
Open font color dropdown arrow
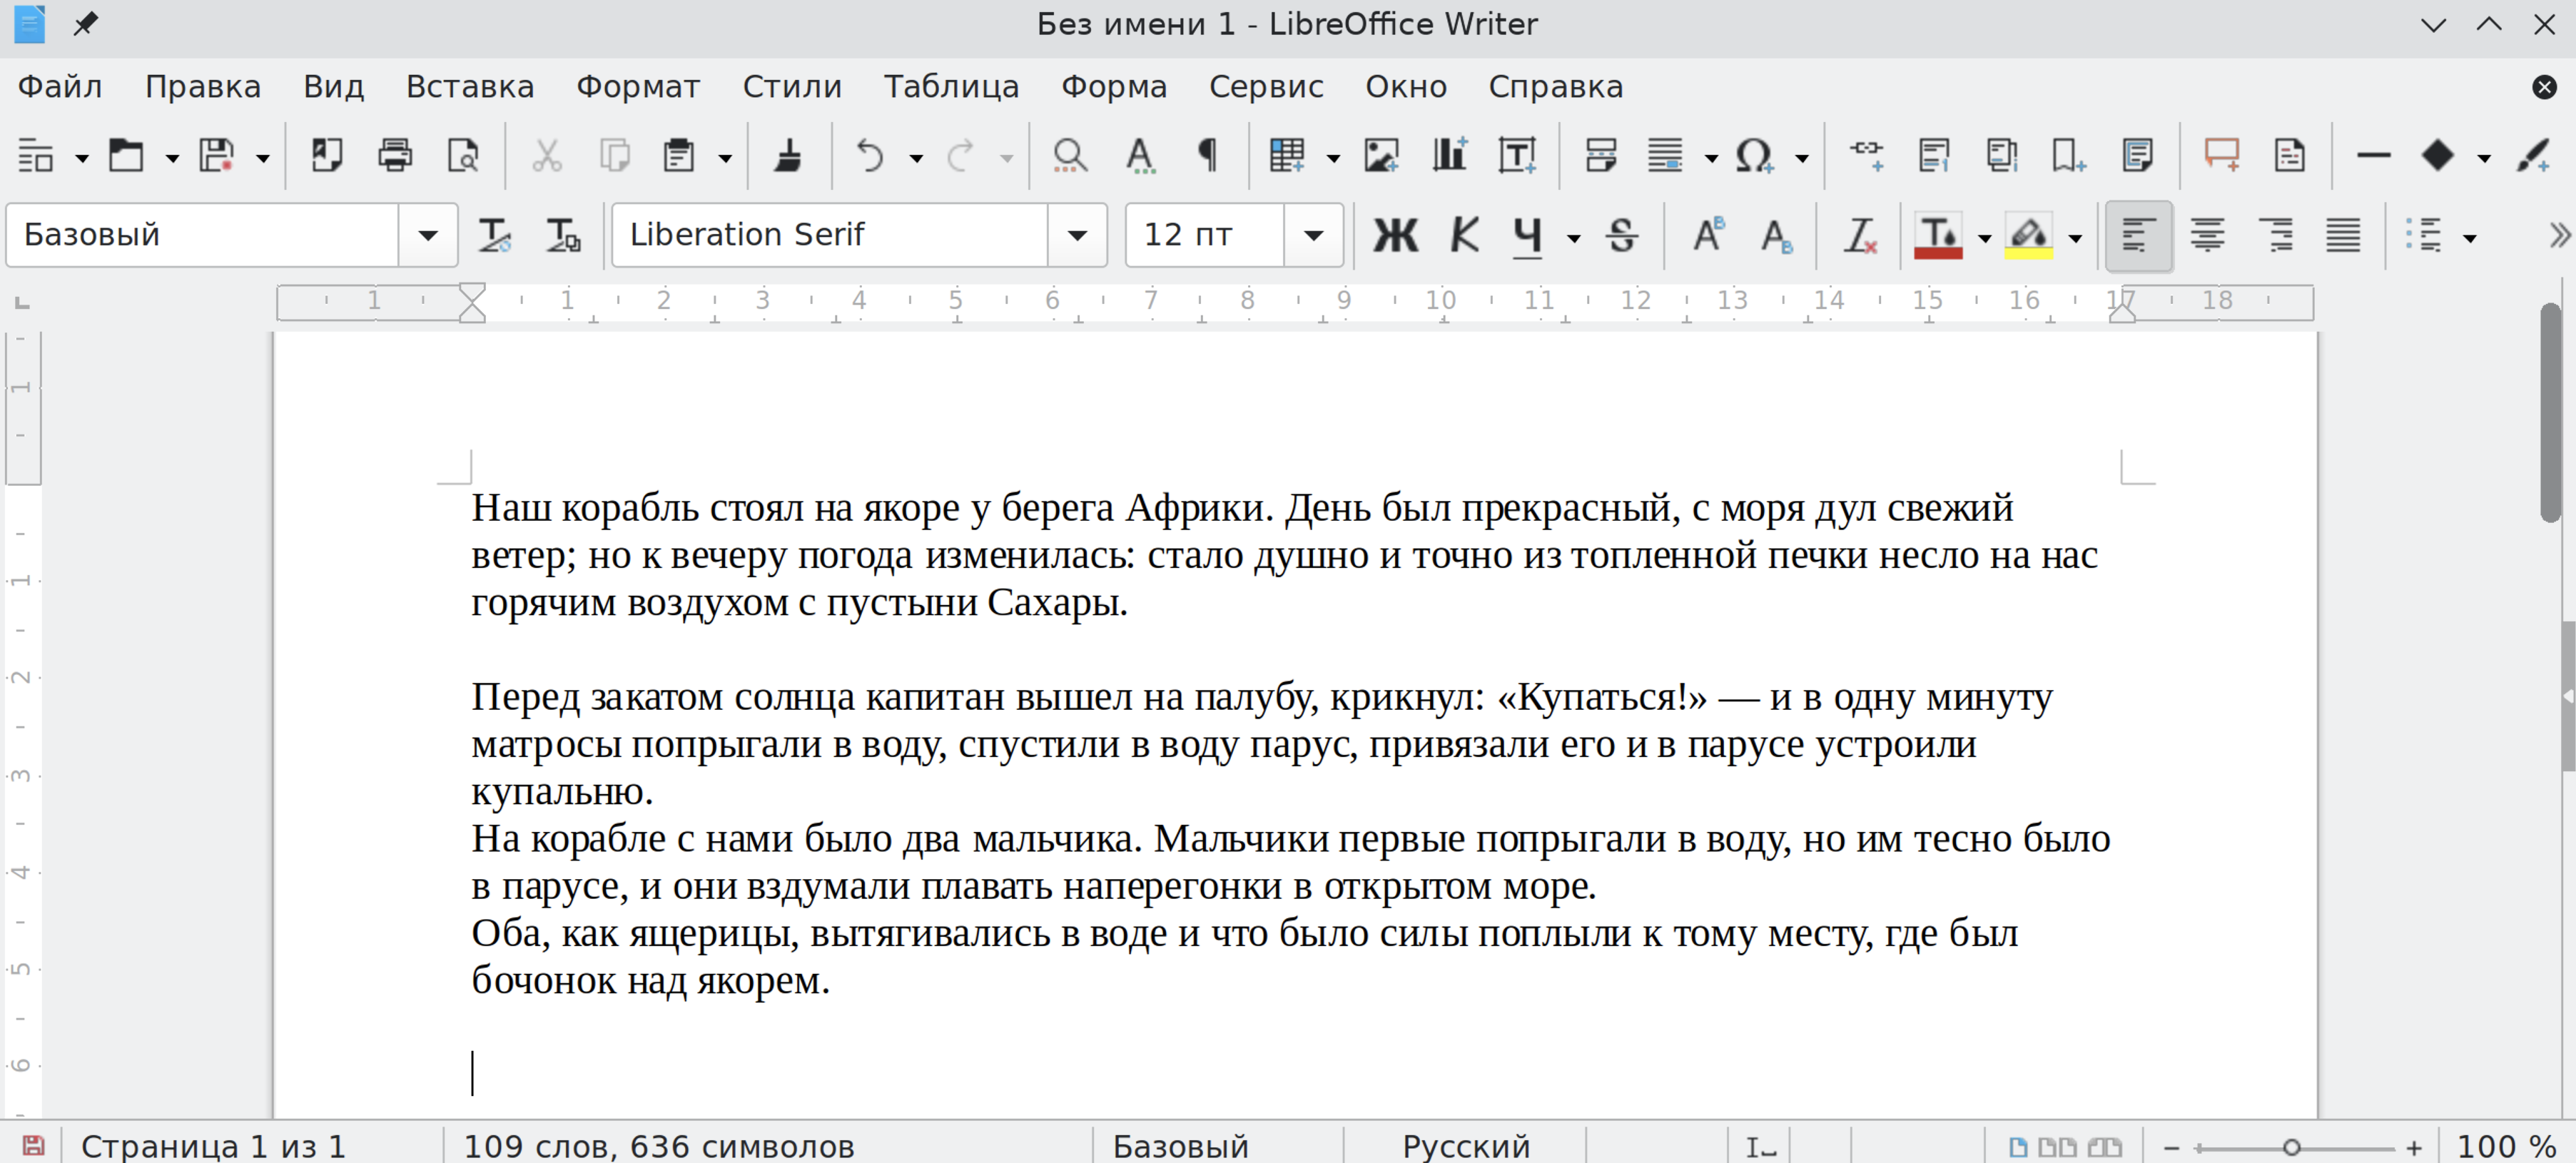point(1985,238)
